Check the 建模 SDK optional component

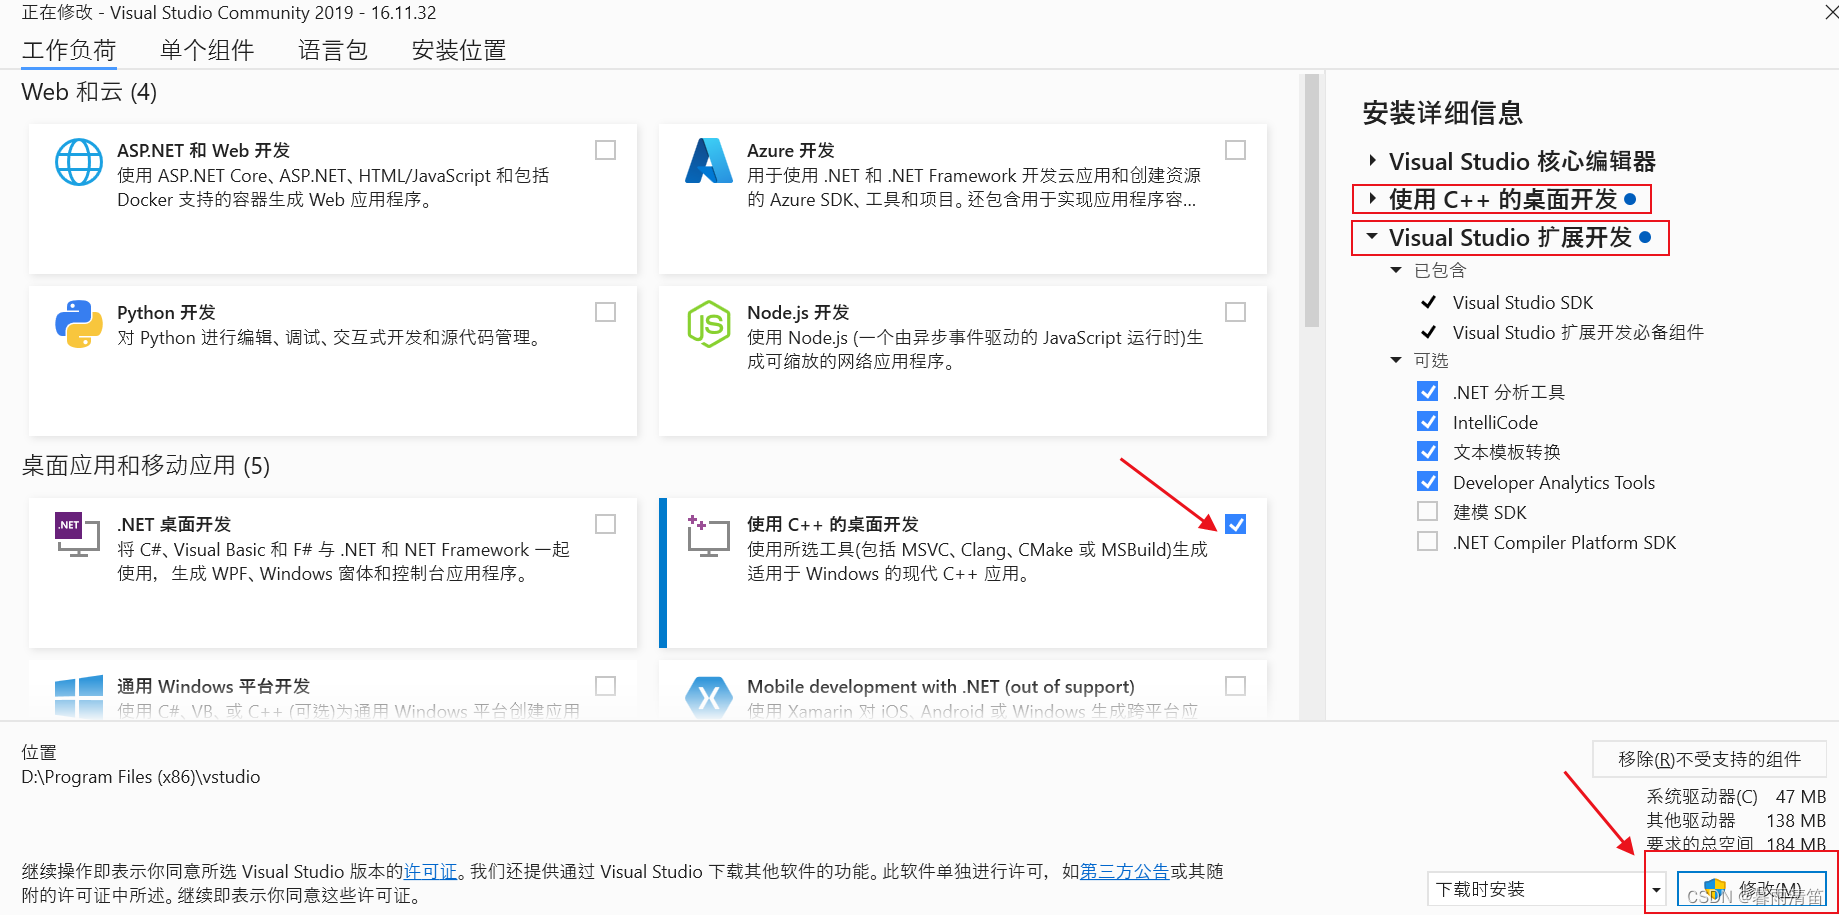(1428, 511)
